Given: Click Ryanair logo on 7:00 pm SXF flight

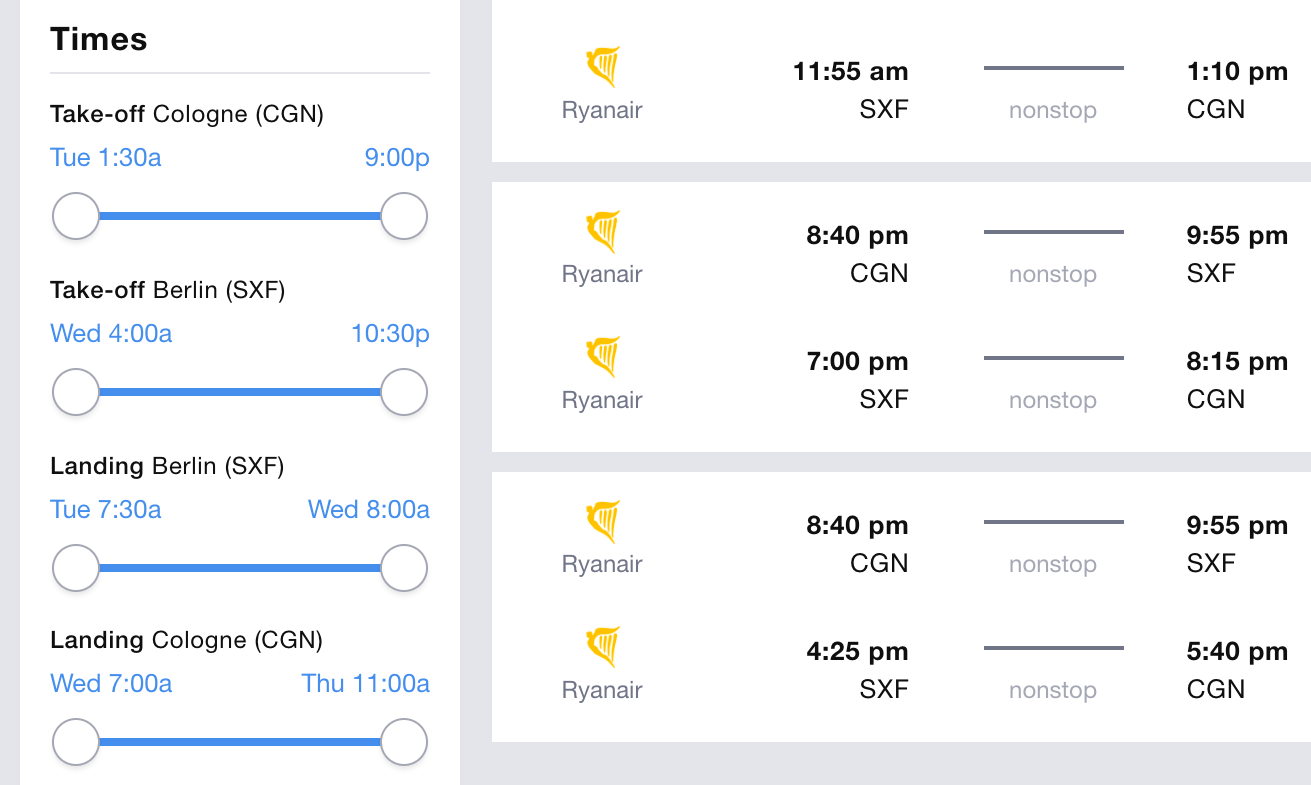Looking at the screenshot, I should 602,357.
